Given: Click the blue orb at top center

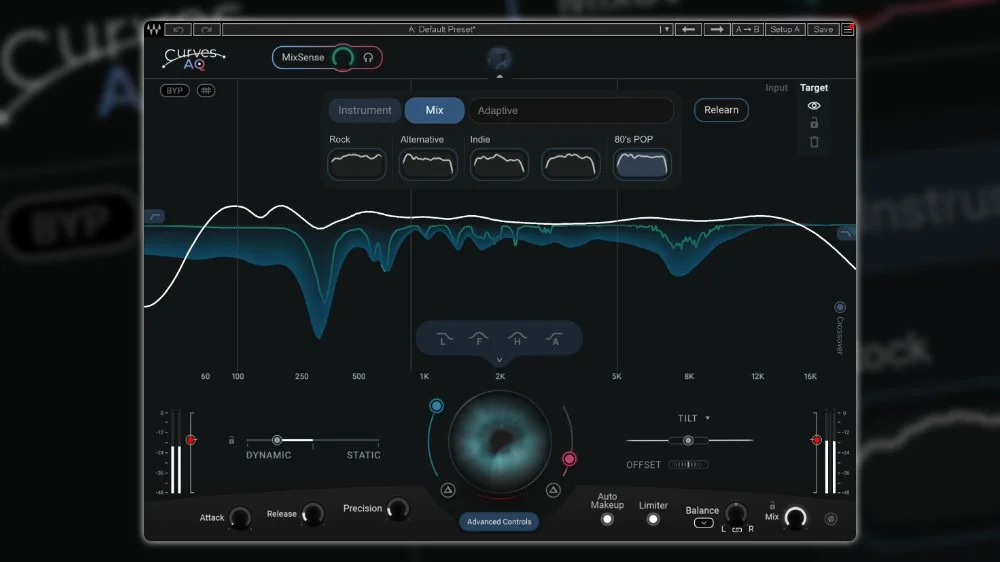Looking at the screenshot, I should [x=499, y=59].
